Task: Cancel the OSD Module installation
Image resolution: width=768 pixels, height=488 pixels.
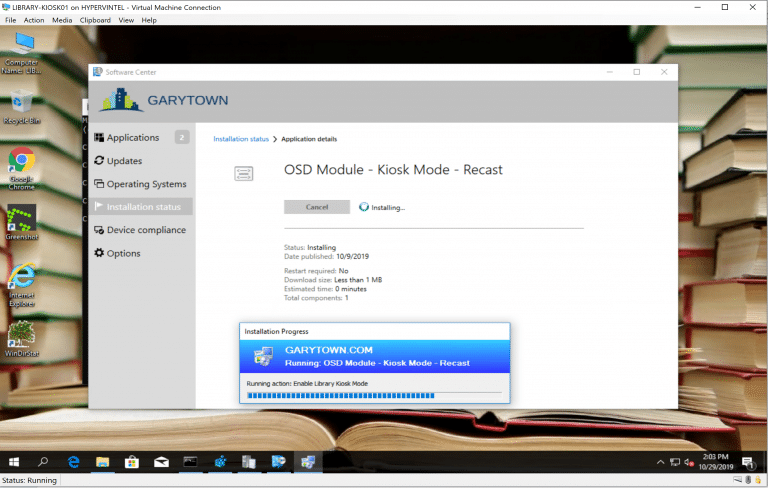Action: coord(317,207)
